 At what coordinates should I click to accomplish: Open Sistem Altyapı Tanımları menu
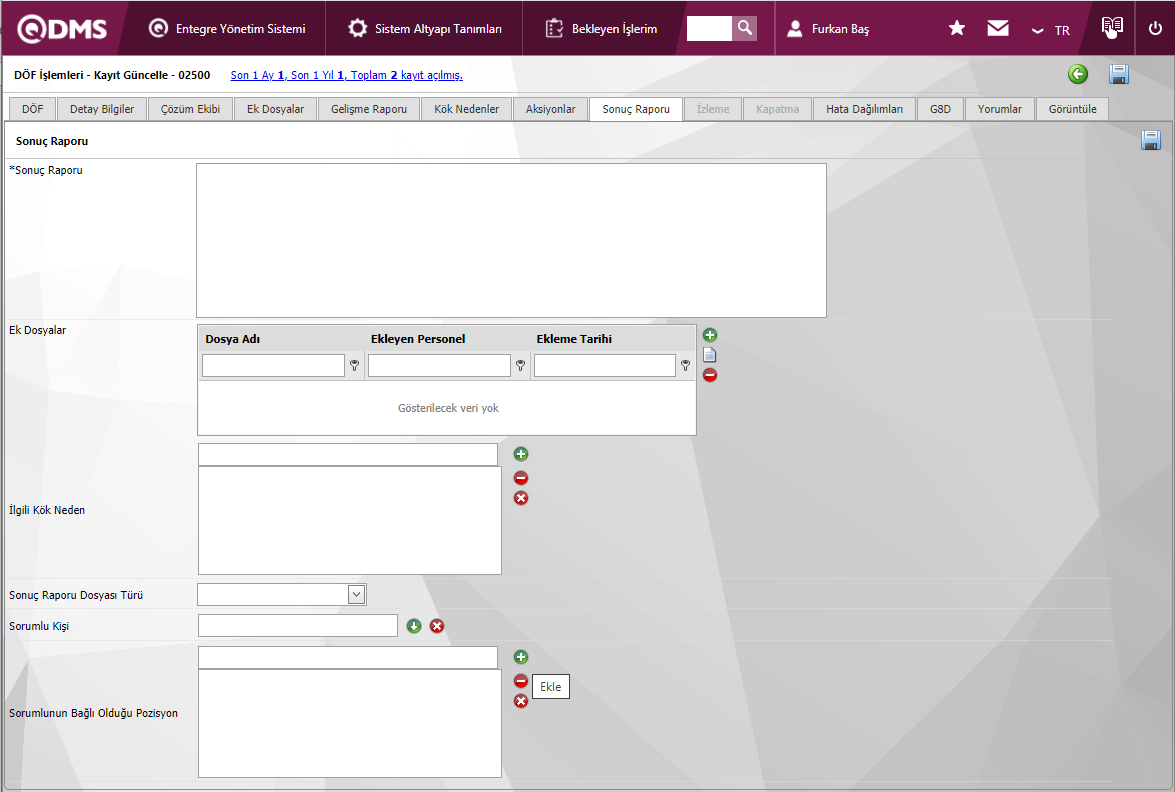[425, 28]
